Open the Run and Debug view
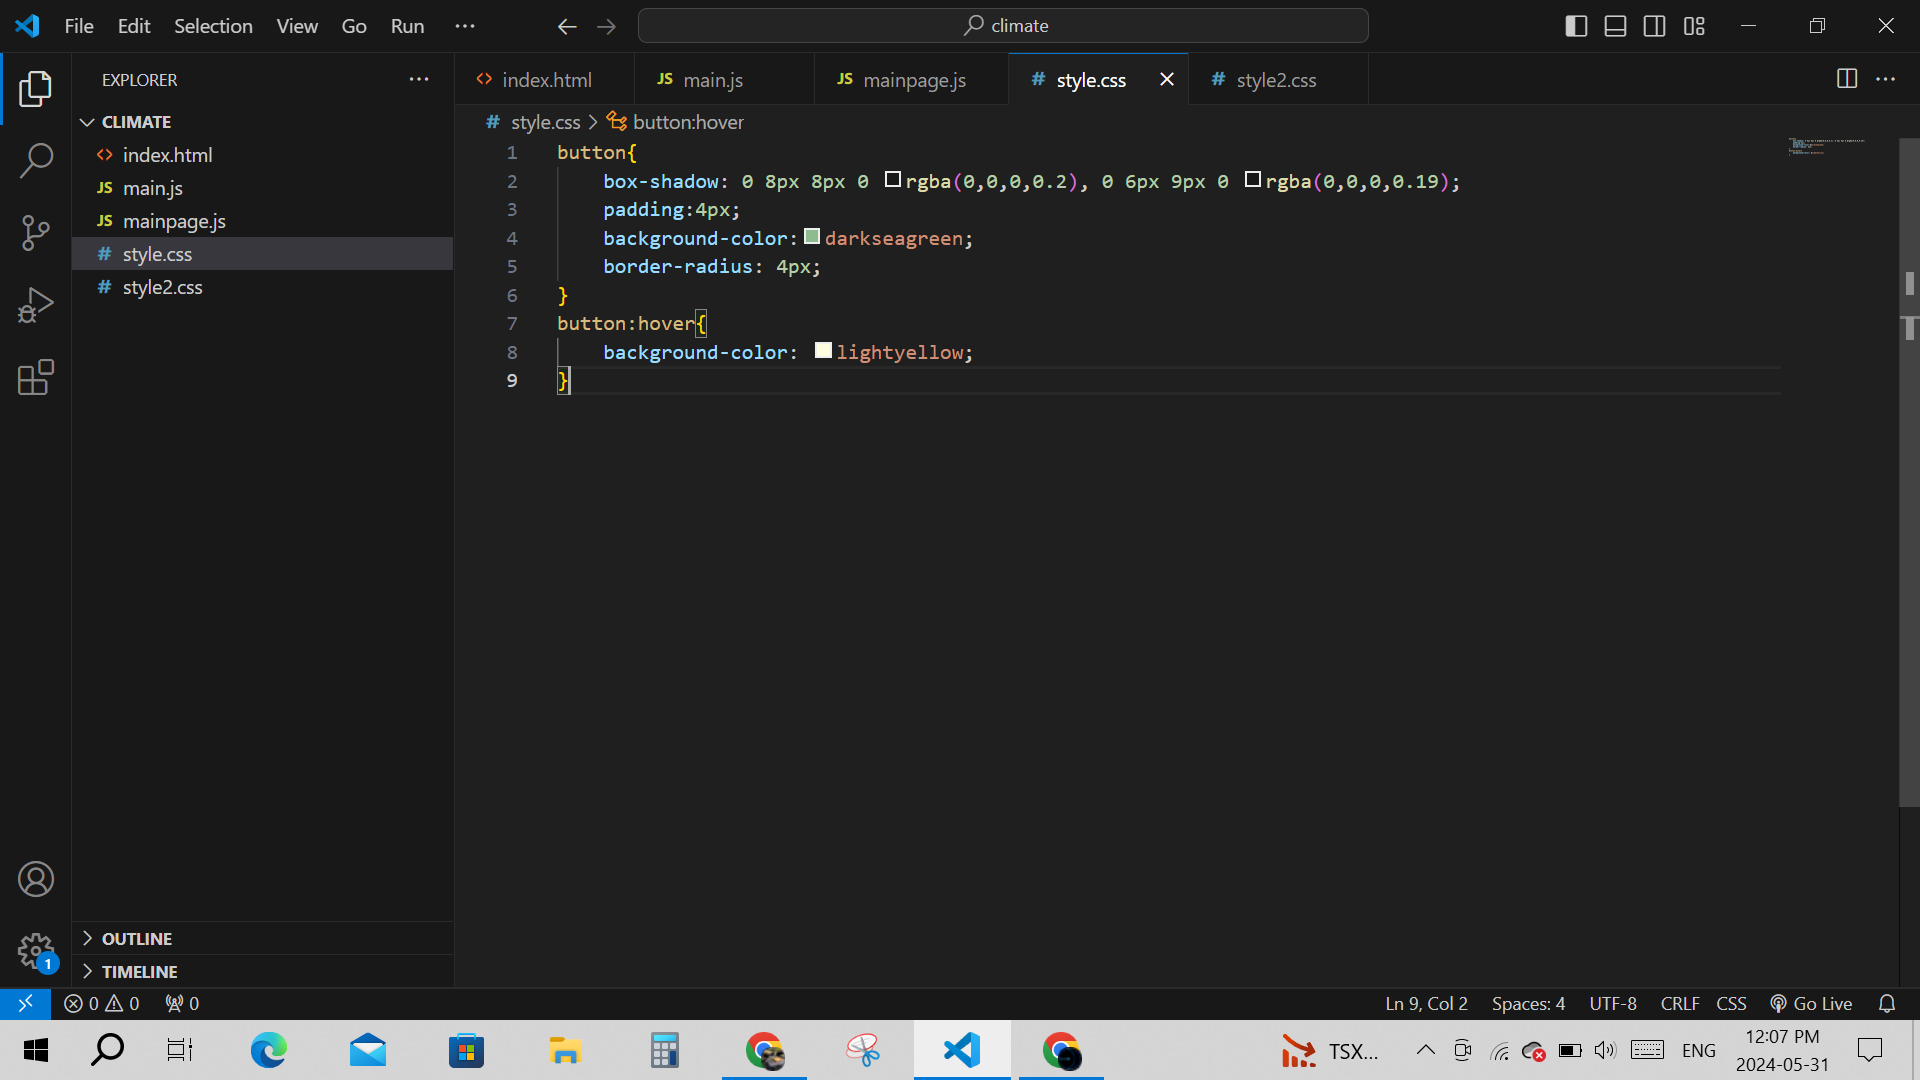The image size is (1920, 1080). pos(36,305)
